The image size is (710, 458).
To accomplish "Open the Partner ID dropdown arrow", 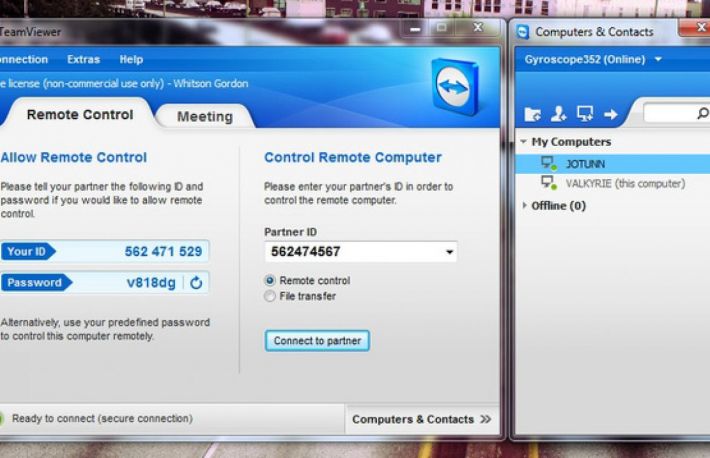I will point(449,253).
